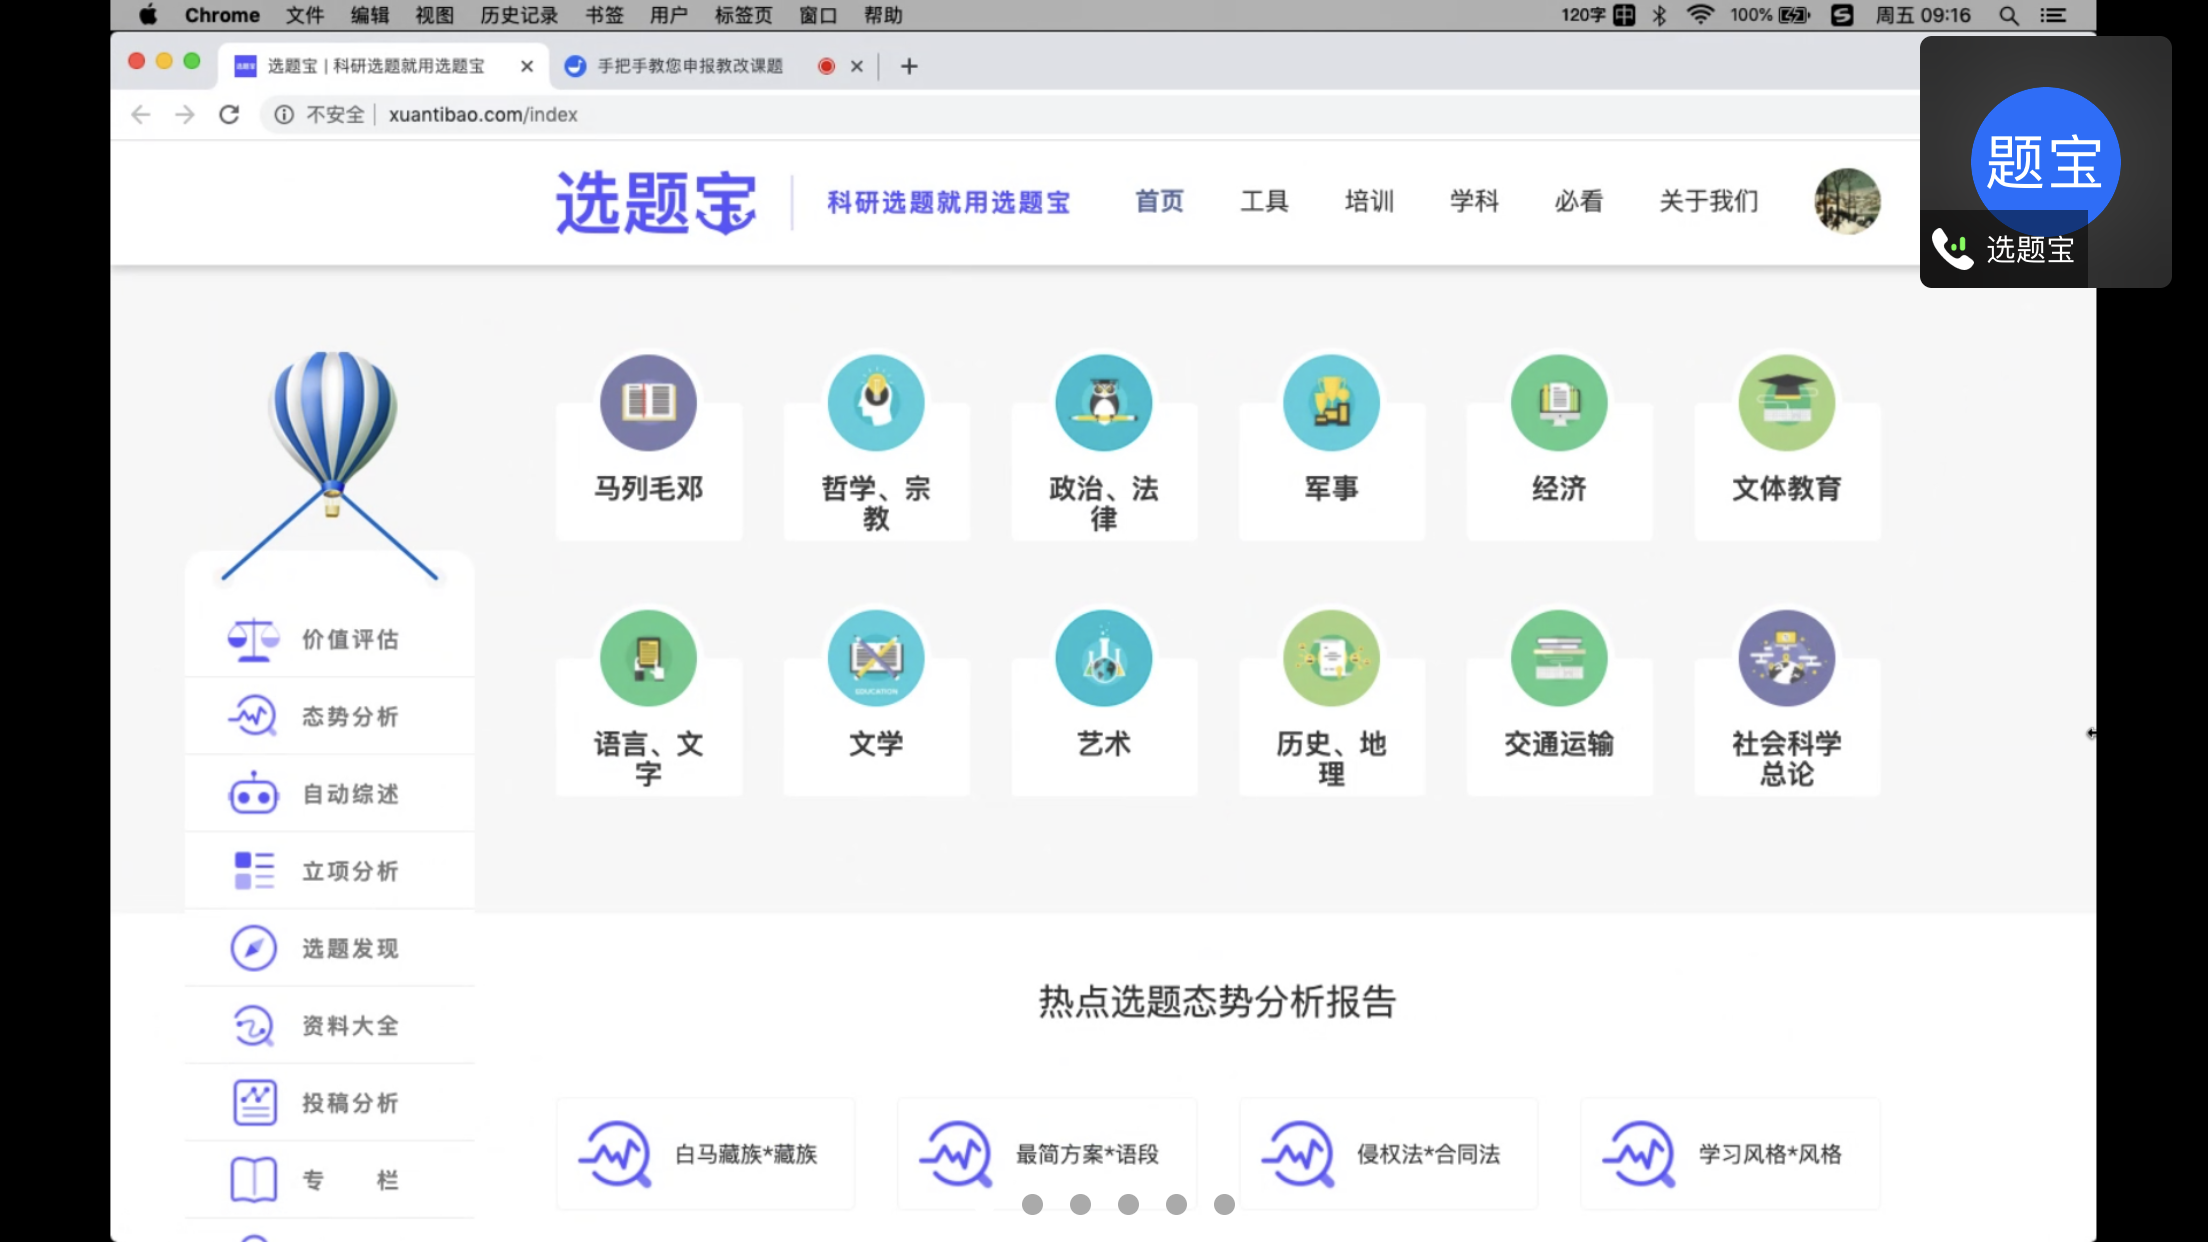Open Spotlight search magnifier icon

tap(2008, 15)
